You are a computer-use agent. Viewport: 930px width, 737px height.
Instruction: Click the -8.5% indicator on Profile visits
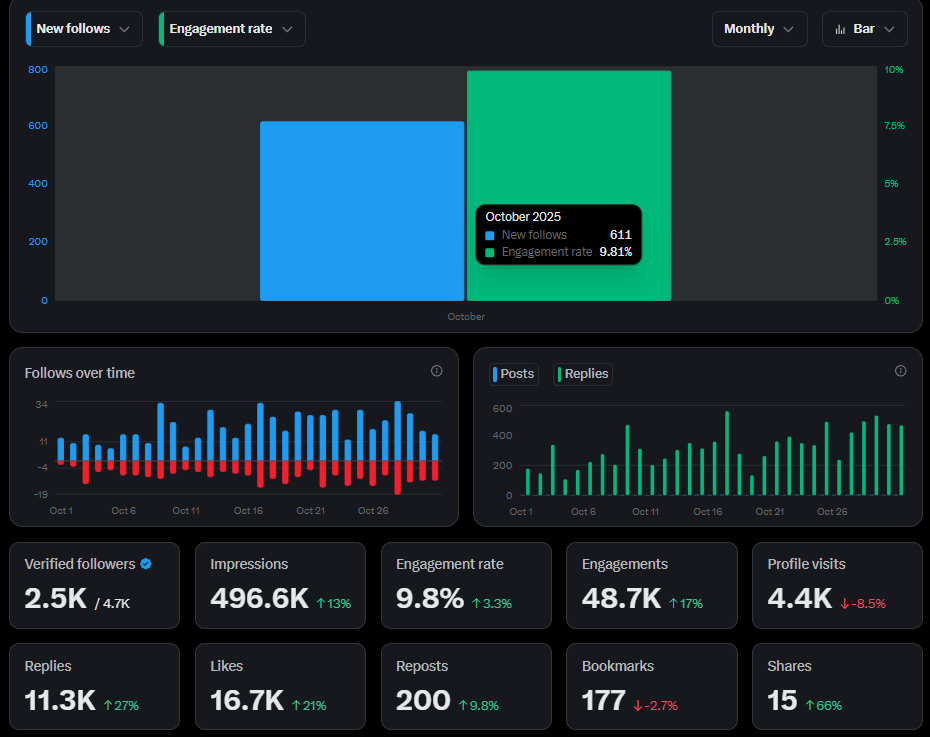(863, 604)
